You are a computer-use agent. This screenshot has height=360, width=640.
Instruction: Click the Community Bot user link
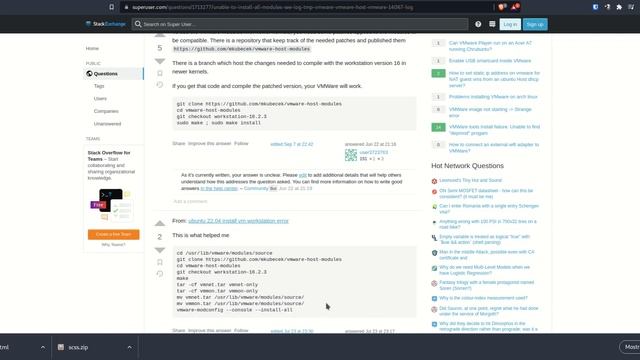(x=256, y=189)
